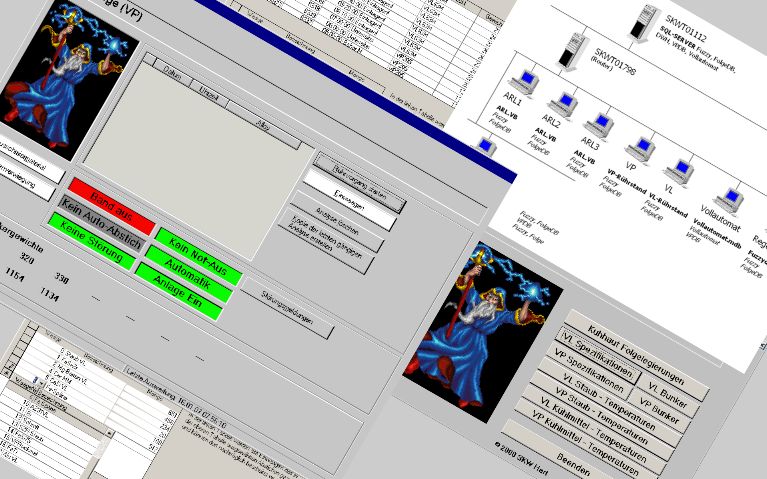Screen dimensions: 767x479
Task: Click the white Einwaagen field
Action: coord(350,200)
